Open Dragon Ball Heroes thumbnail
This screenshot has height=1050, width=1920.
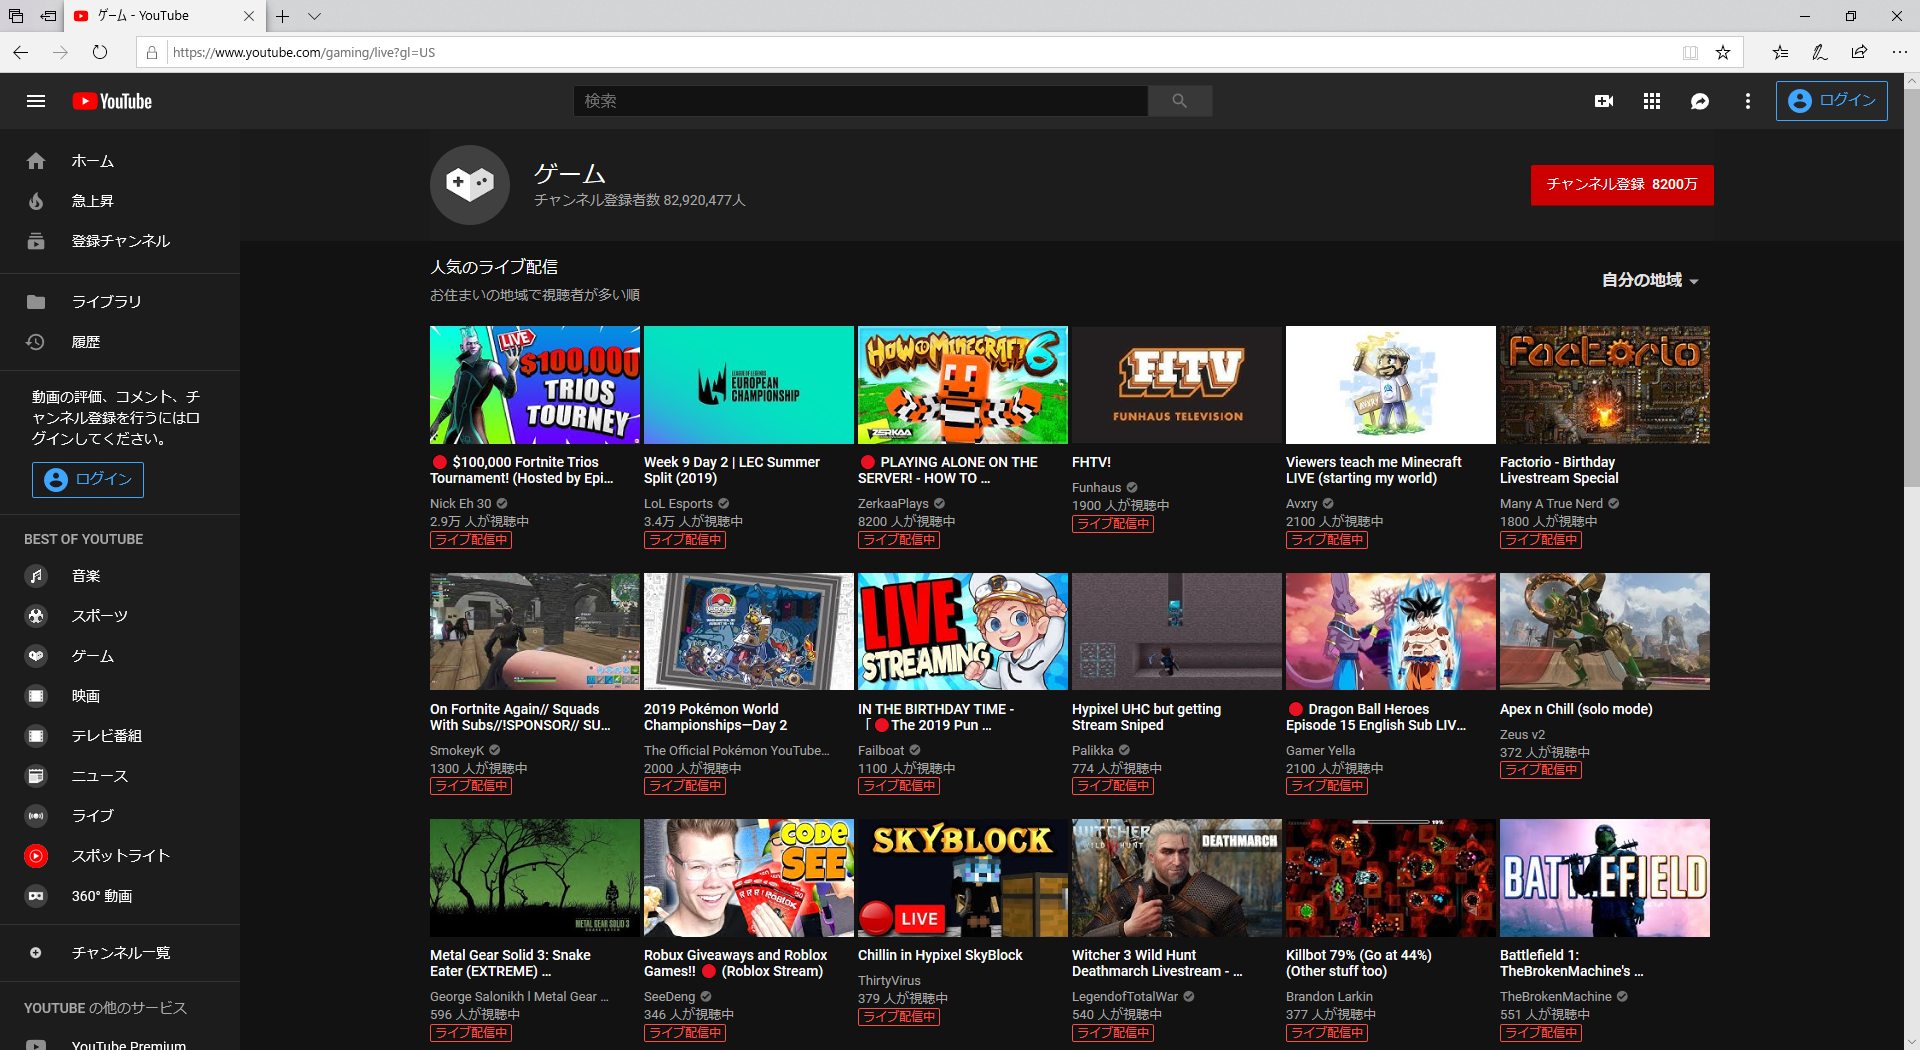point(1391,631)
